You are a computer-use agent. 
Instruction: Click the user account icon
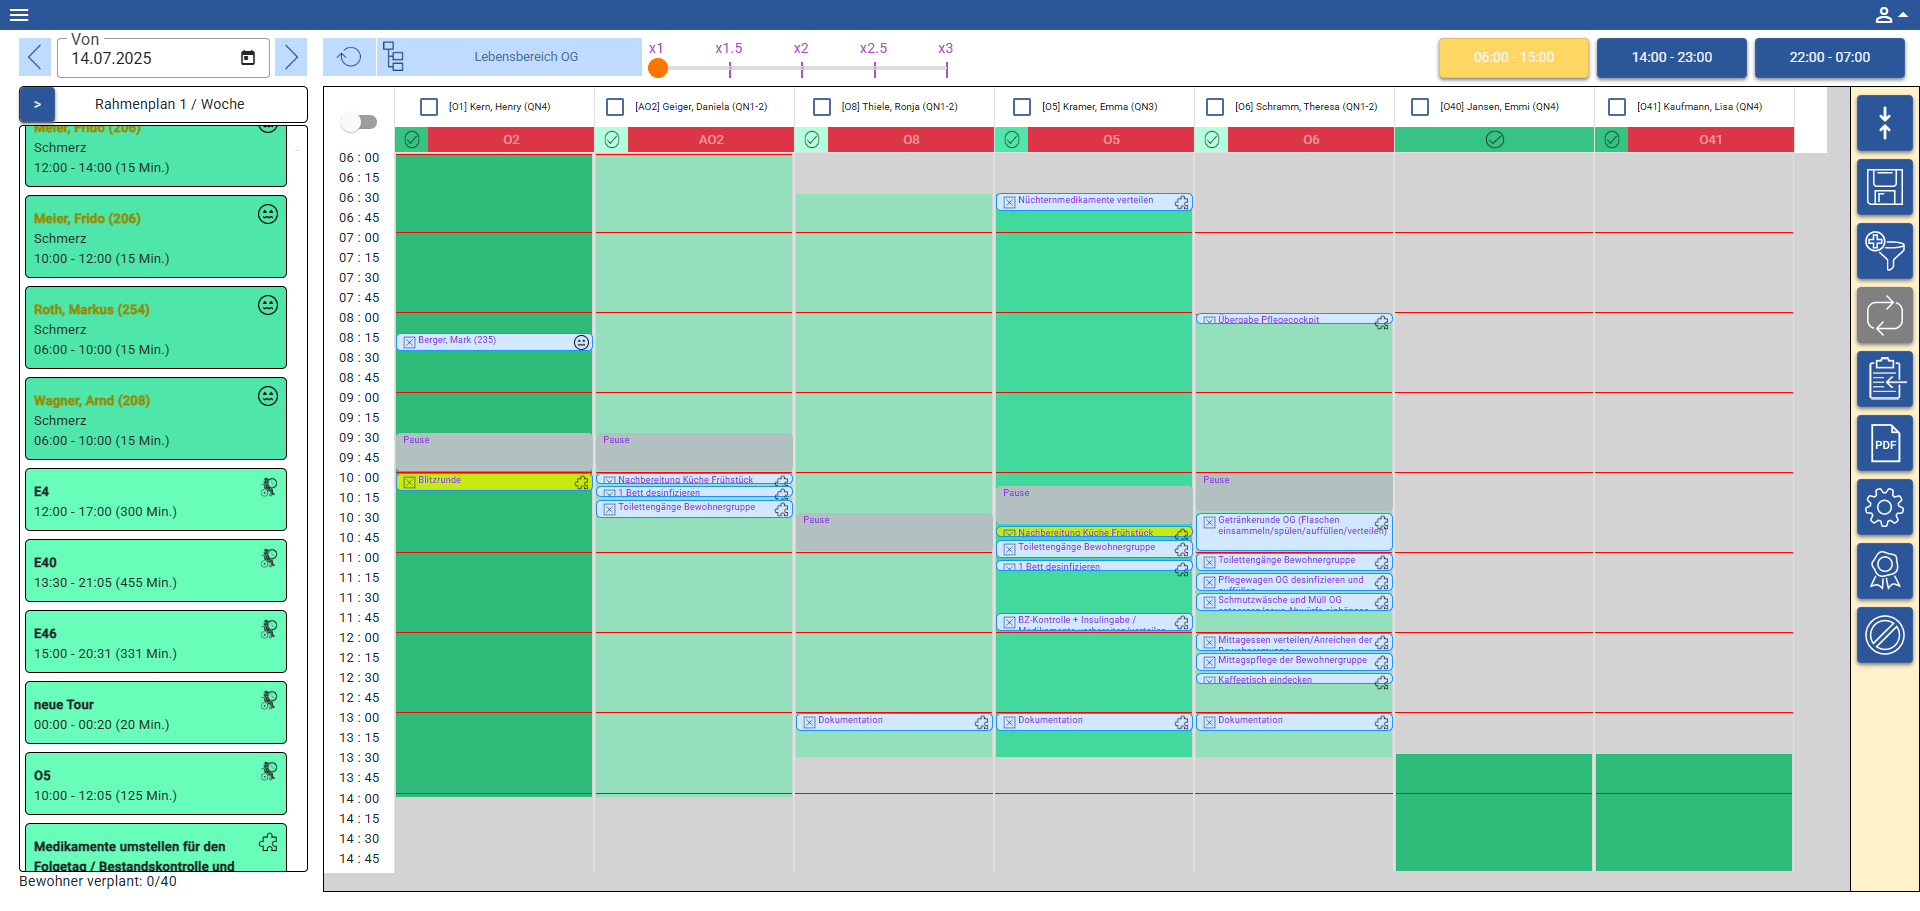(1884, 15)
